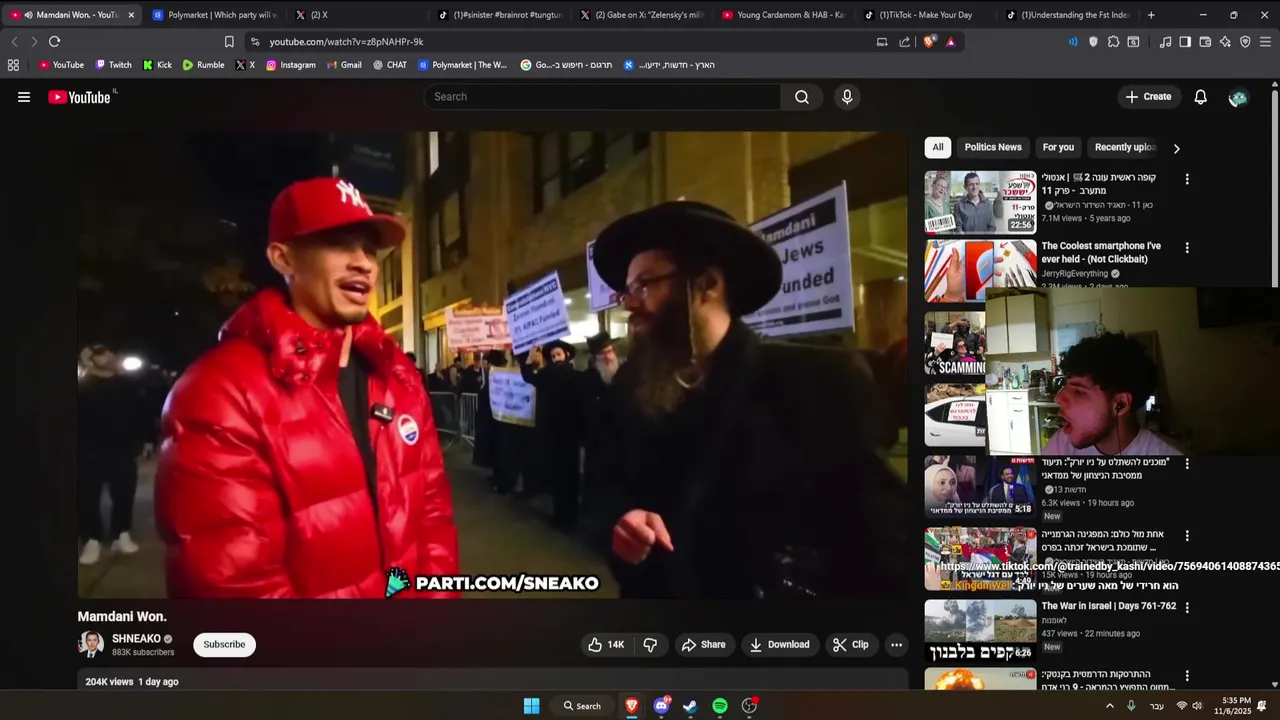Select the Recently uploaded chip
Viewport: 1280px width, 720px height.
click(x=1125, y=147)
